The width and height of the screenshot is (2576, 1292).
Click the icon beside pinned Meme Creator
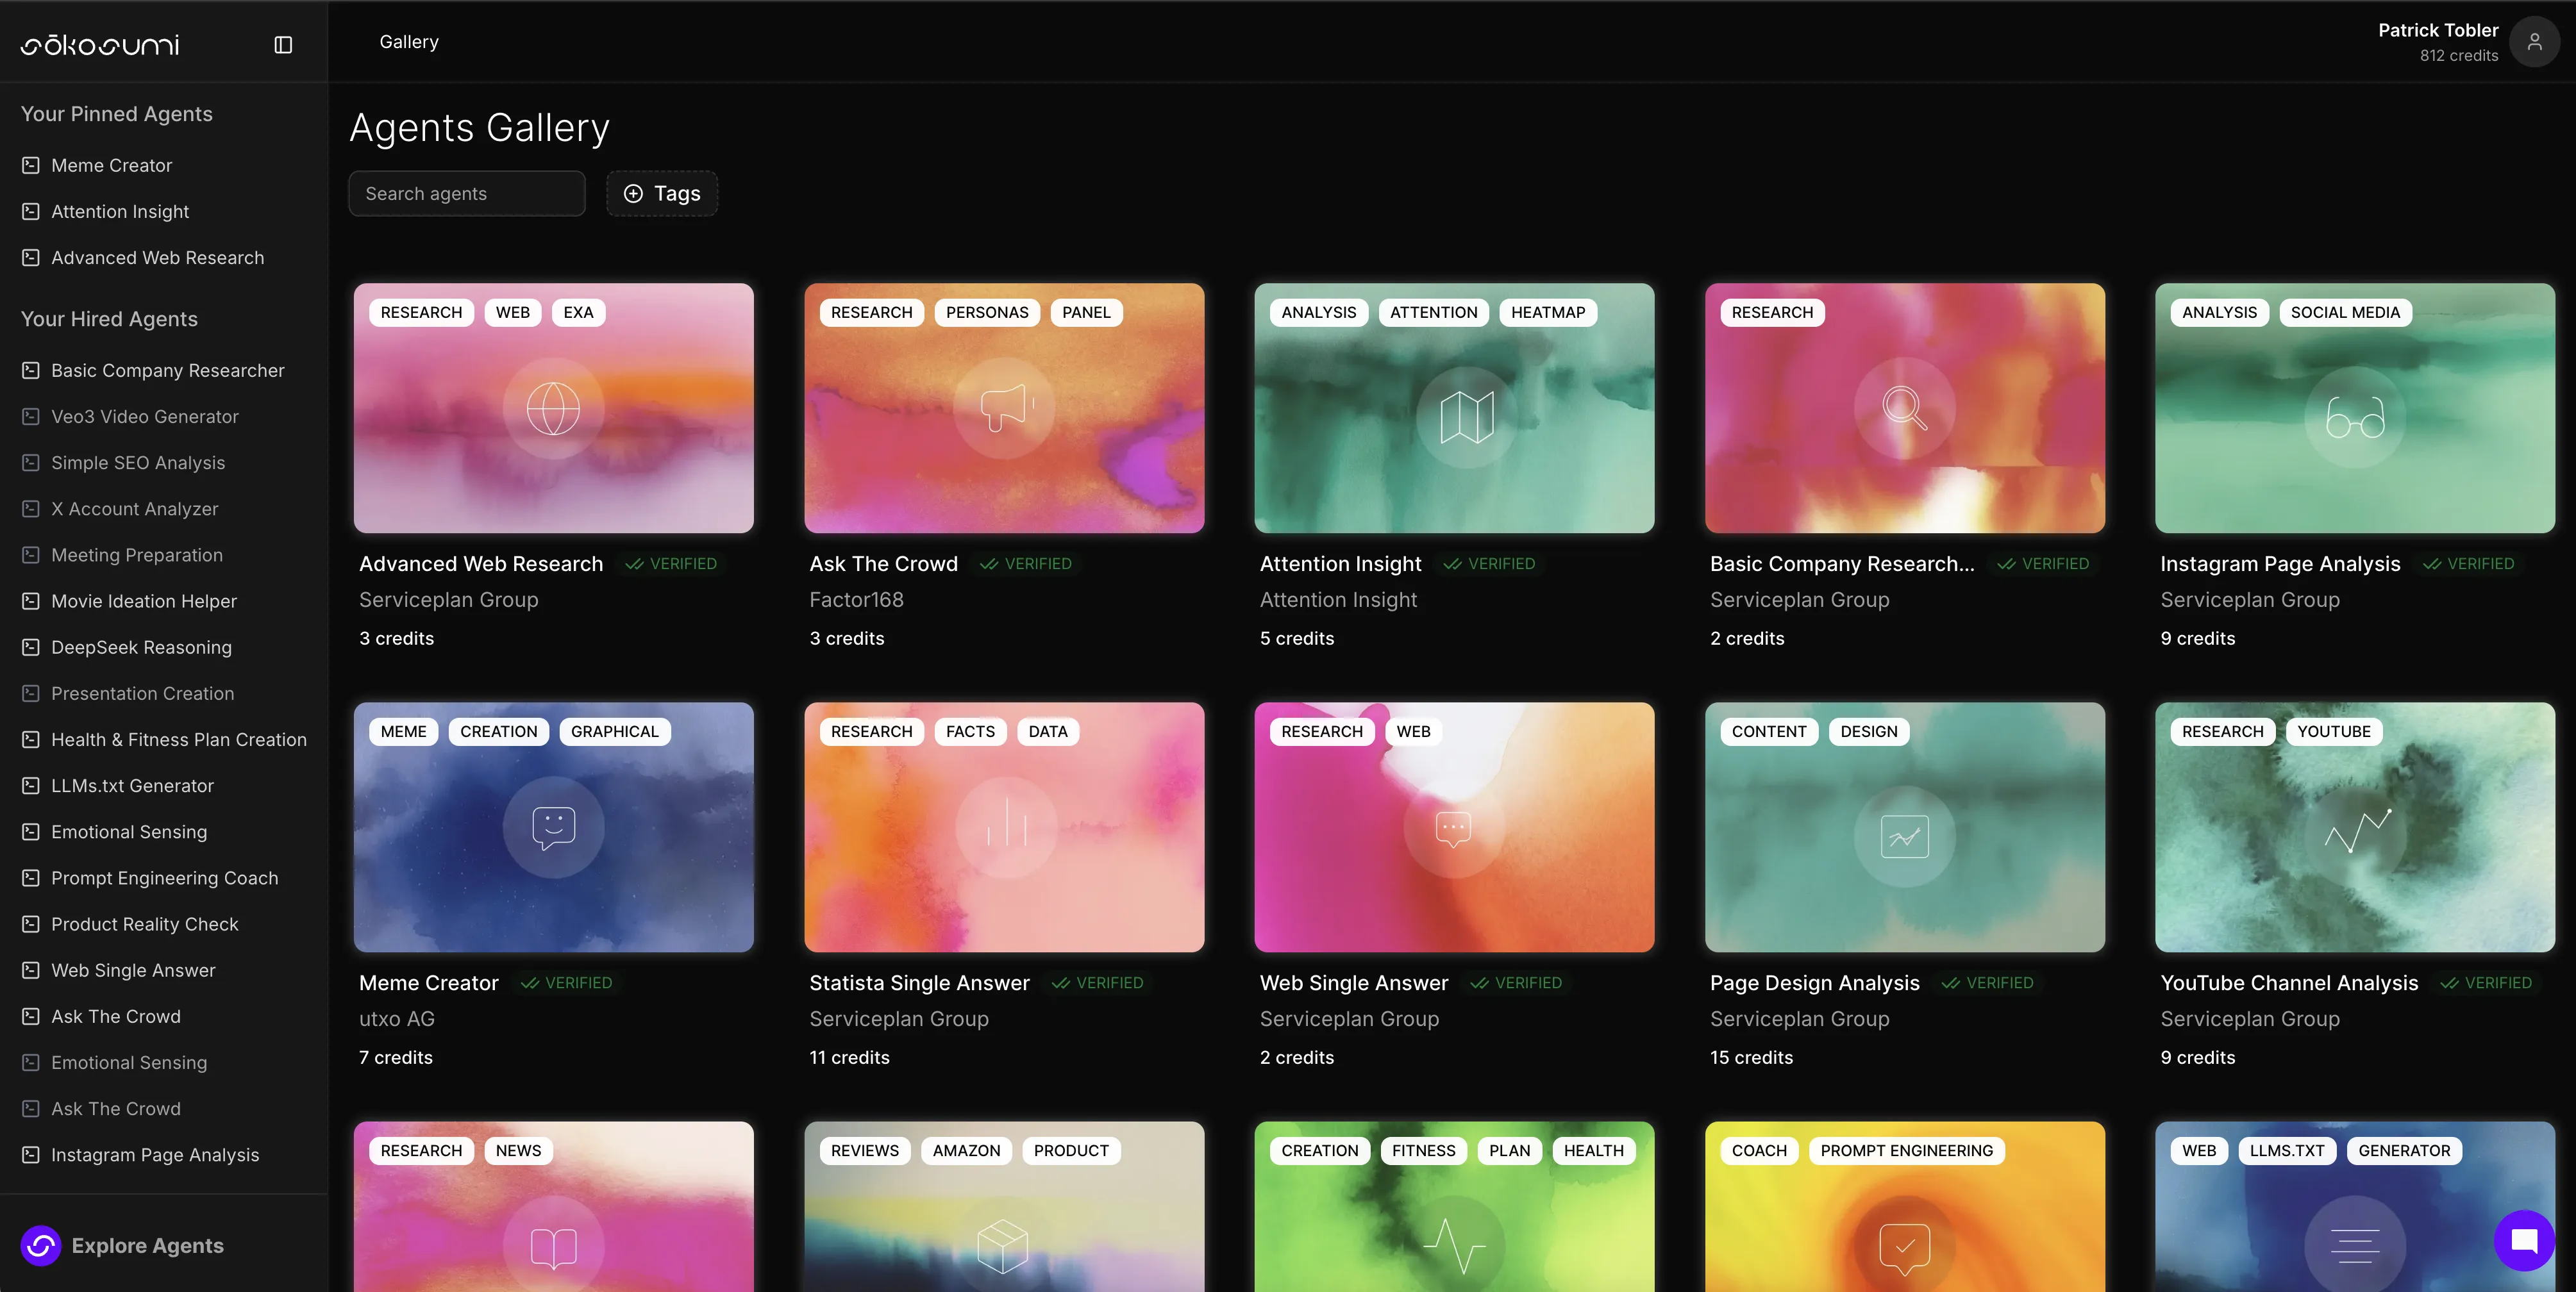[31, 165]
